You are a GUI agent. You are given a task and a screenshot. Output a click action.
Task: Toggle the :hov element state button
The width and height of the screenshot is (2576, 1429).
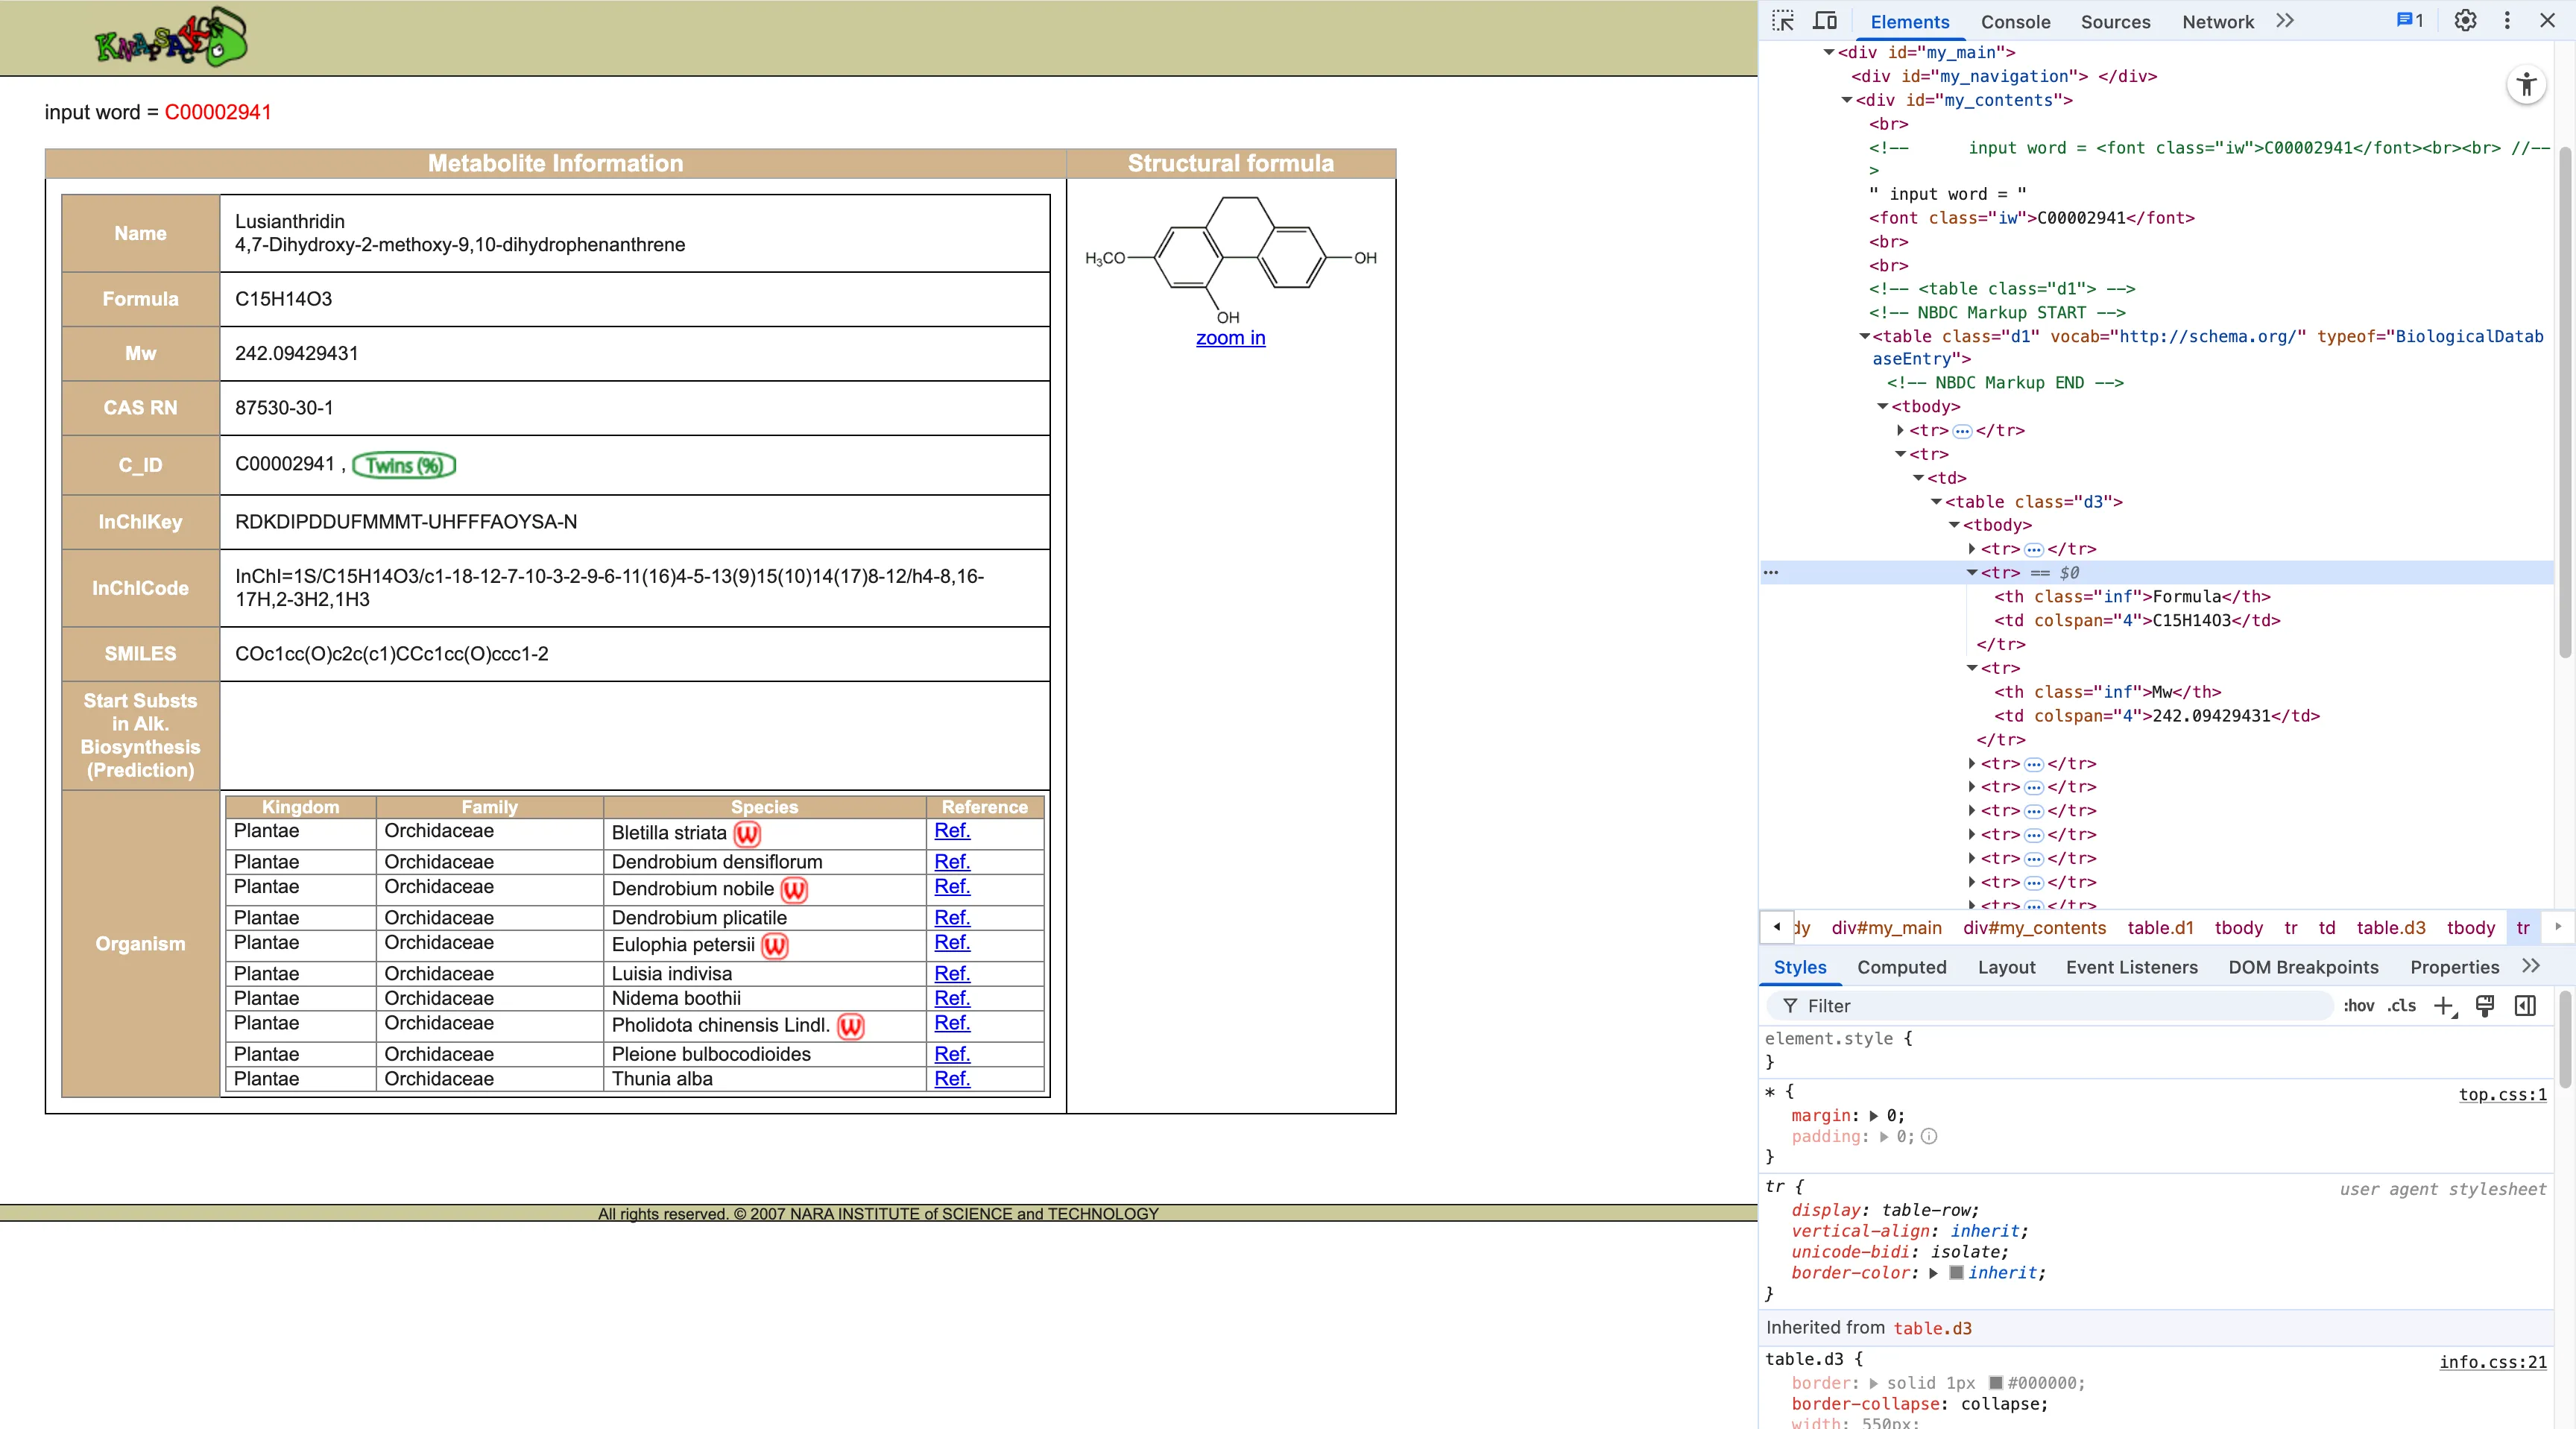point(2358,1006)
